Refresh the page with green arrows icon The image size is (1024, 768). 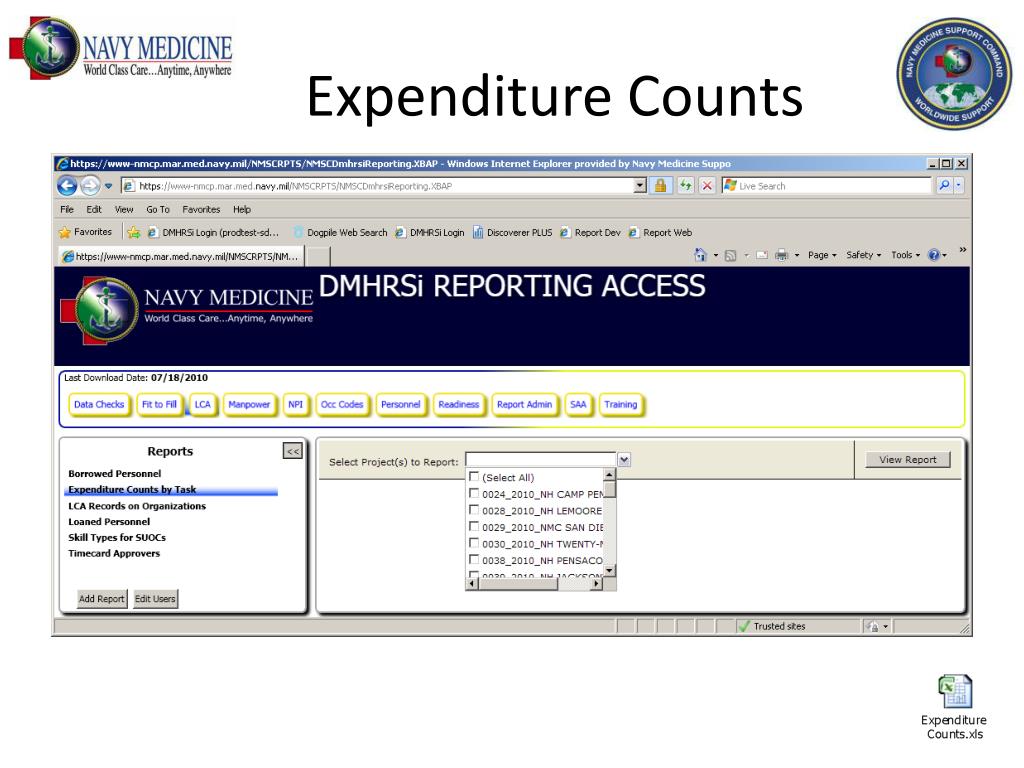[x=685, y=186]
